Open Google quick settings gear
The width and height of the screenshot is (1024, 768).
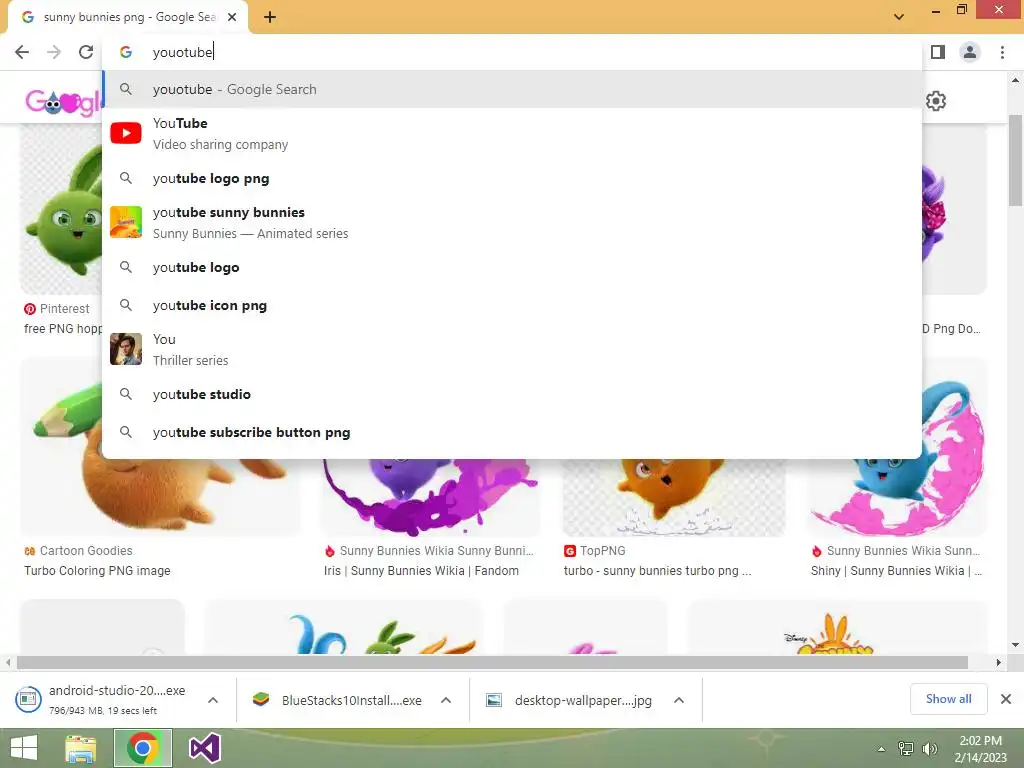(936, 101)
